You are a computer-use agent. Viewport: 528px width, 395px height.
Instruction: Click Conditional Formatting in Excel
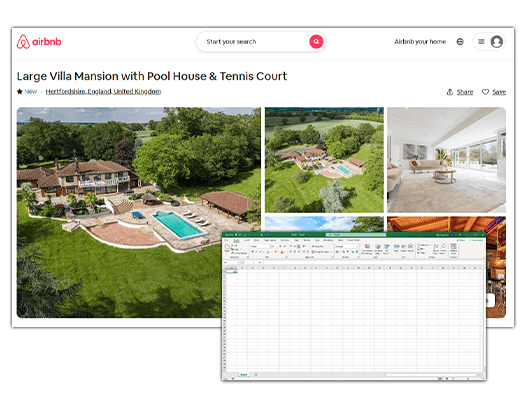[367, 249]
